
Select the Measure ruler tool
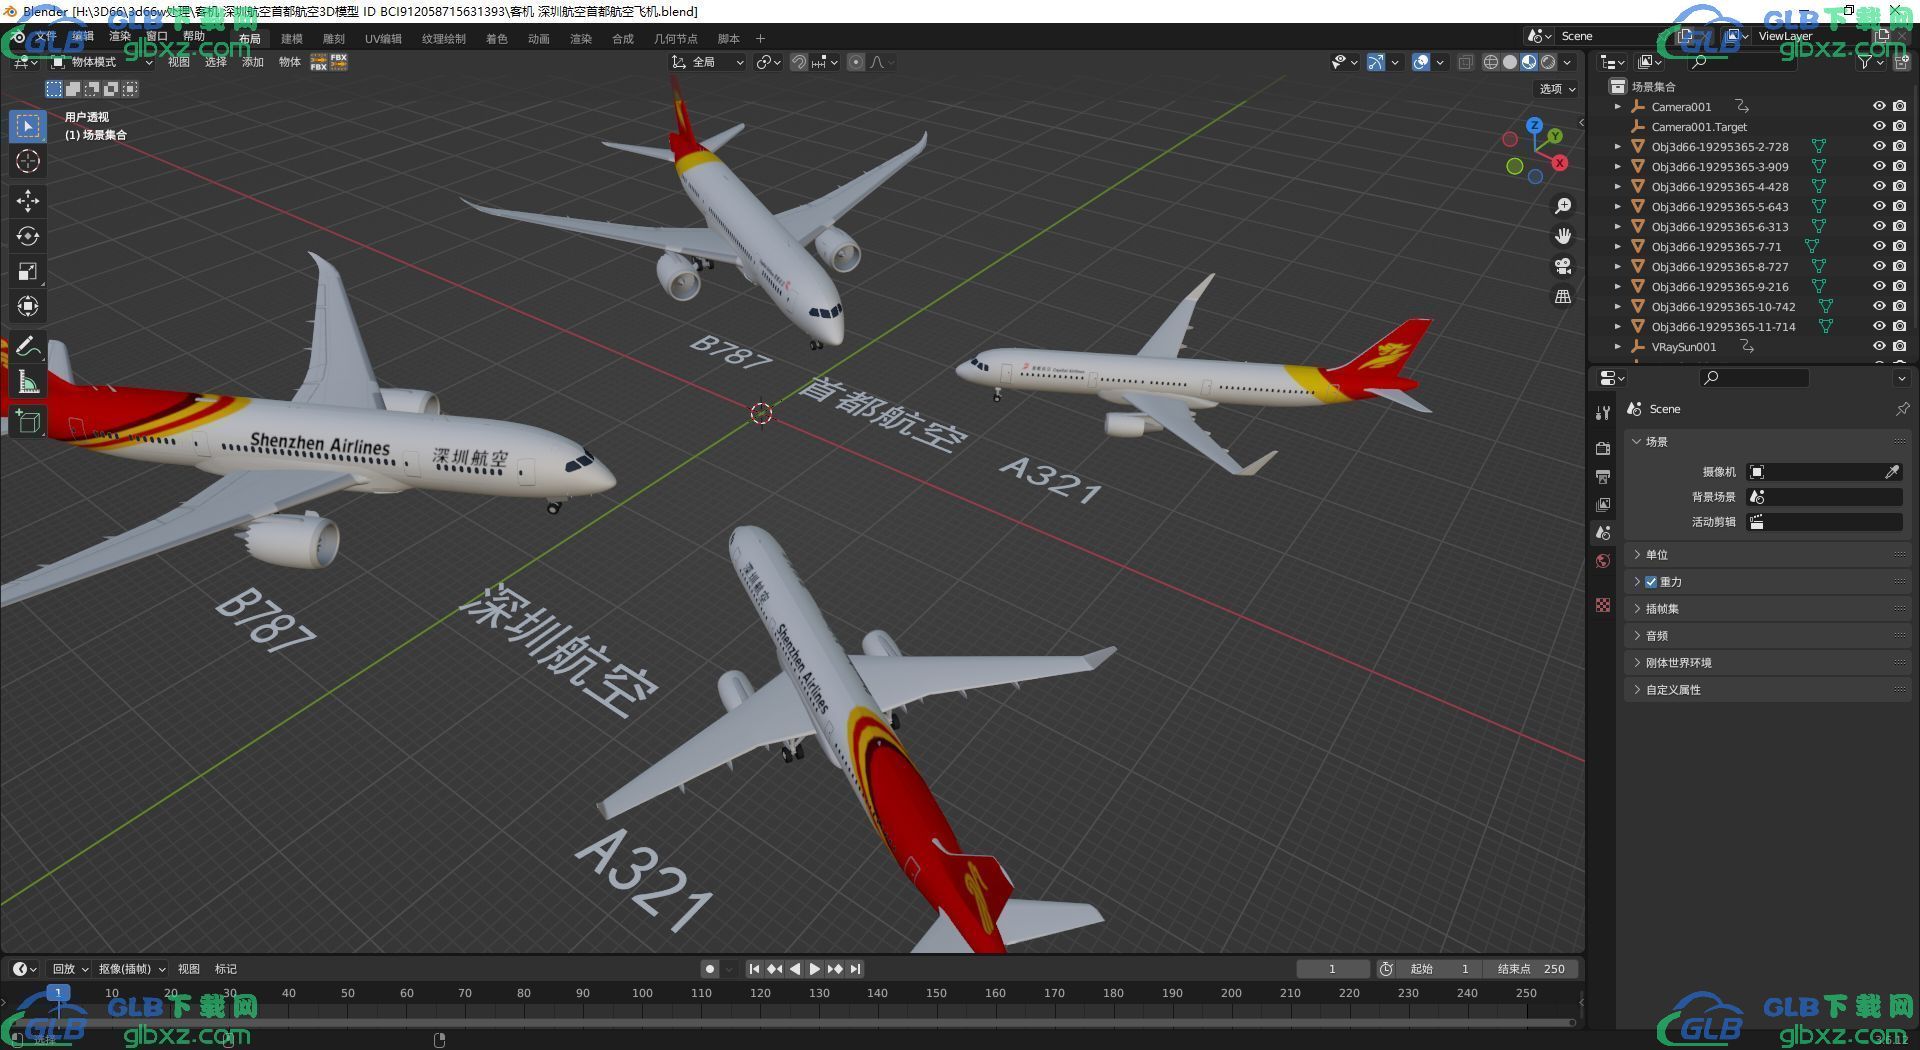pos(28,382)
